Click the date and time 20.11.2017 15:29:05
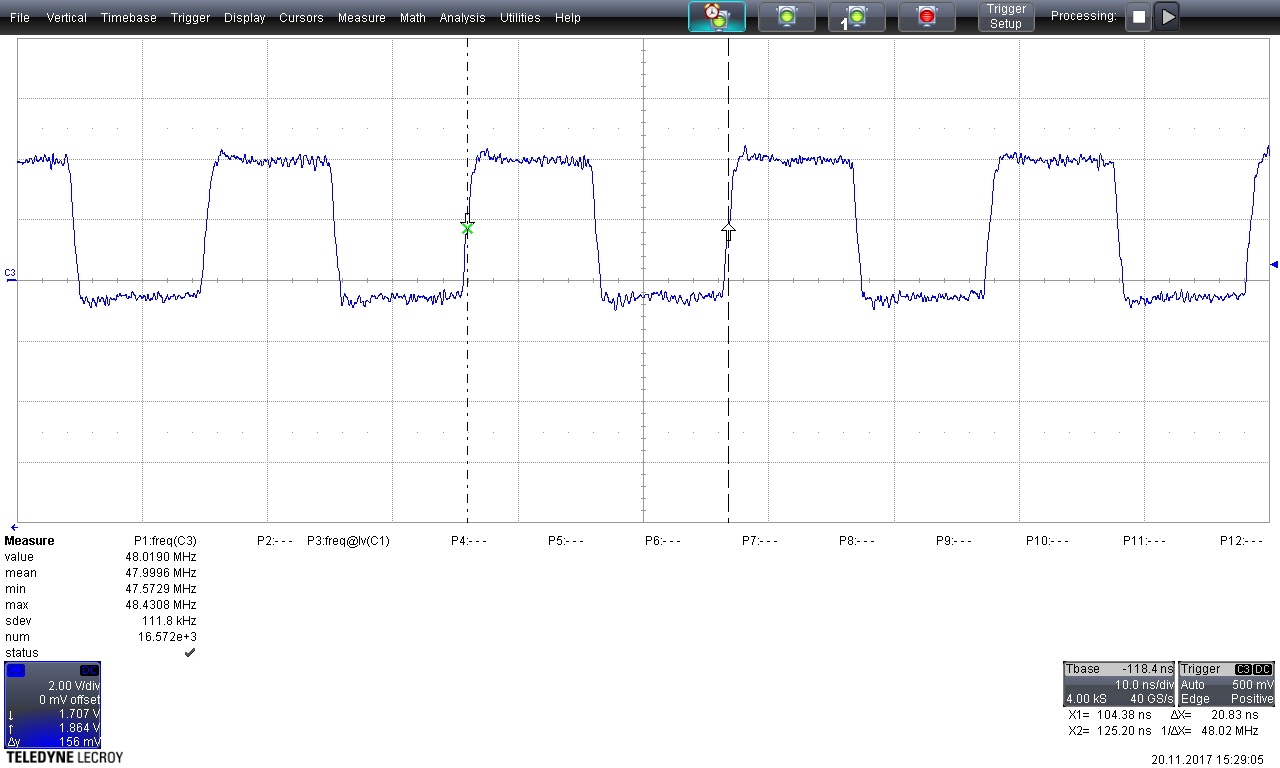This screenshot has width=1280, height=768. 1208,759
